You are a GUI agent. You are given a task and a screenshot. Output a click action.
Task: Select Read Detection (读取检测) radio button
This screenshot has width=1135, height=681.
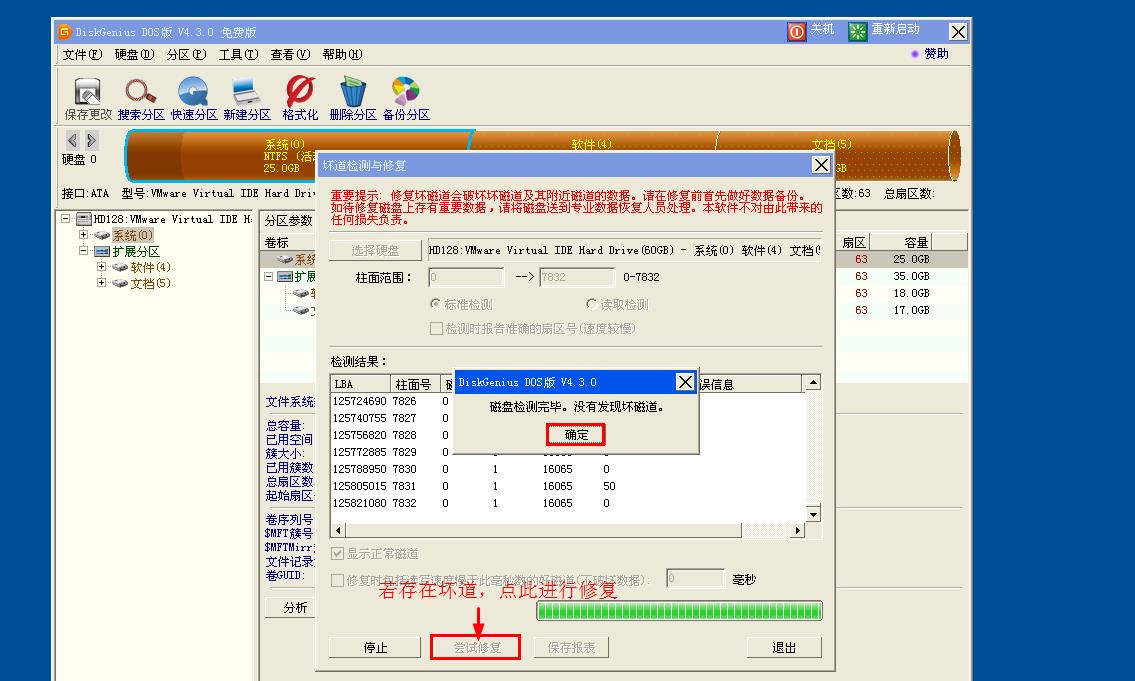coord(591,304)
